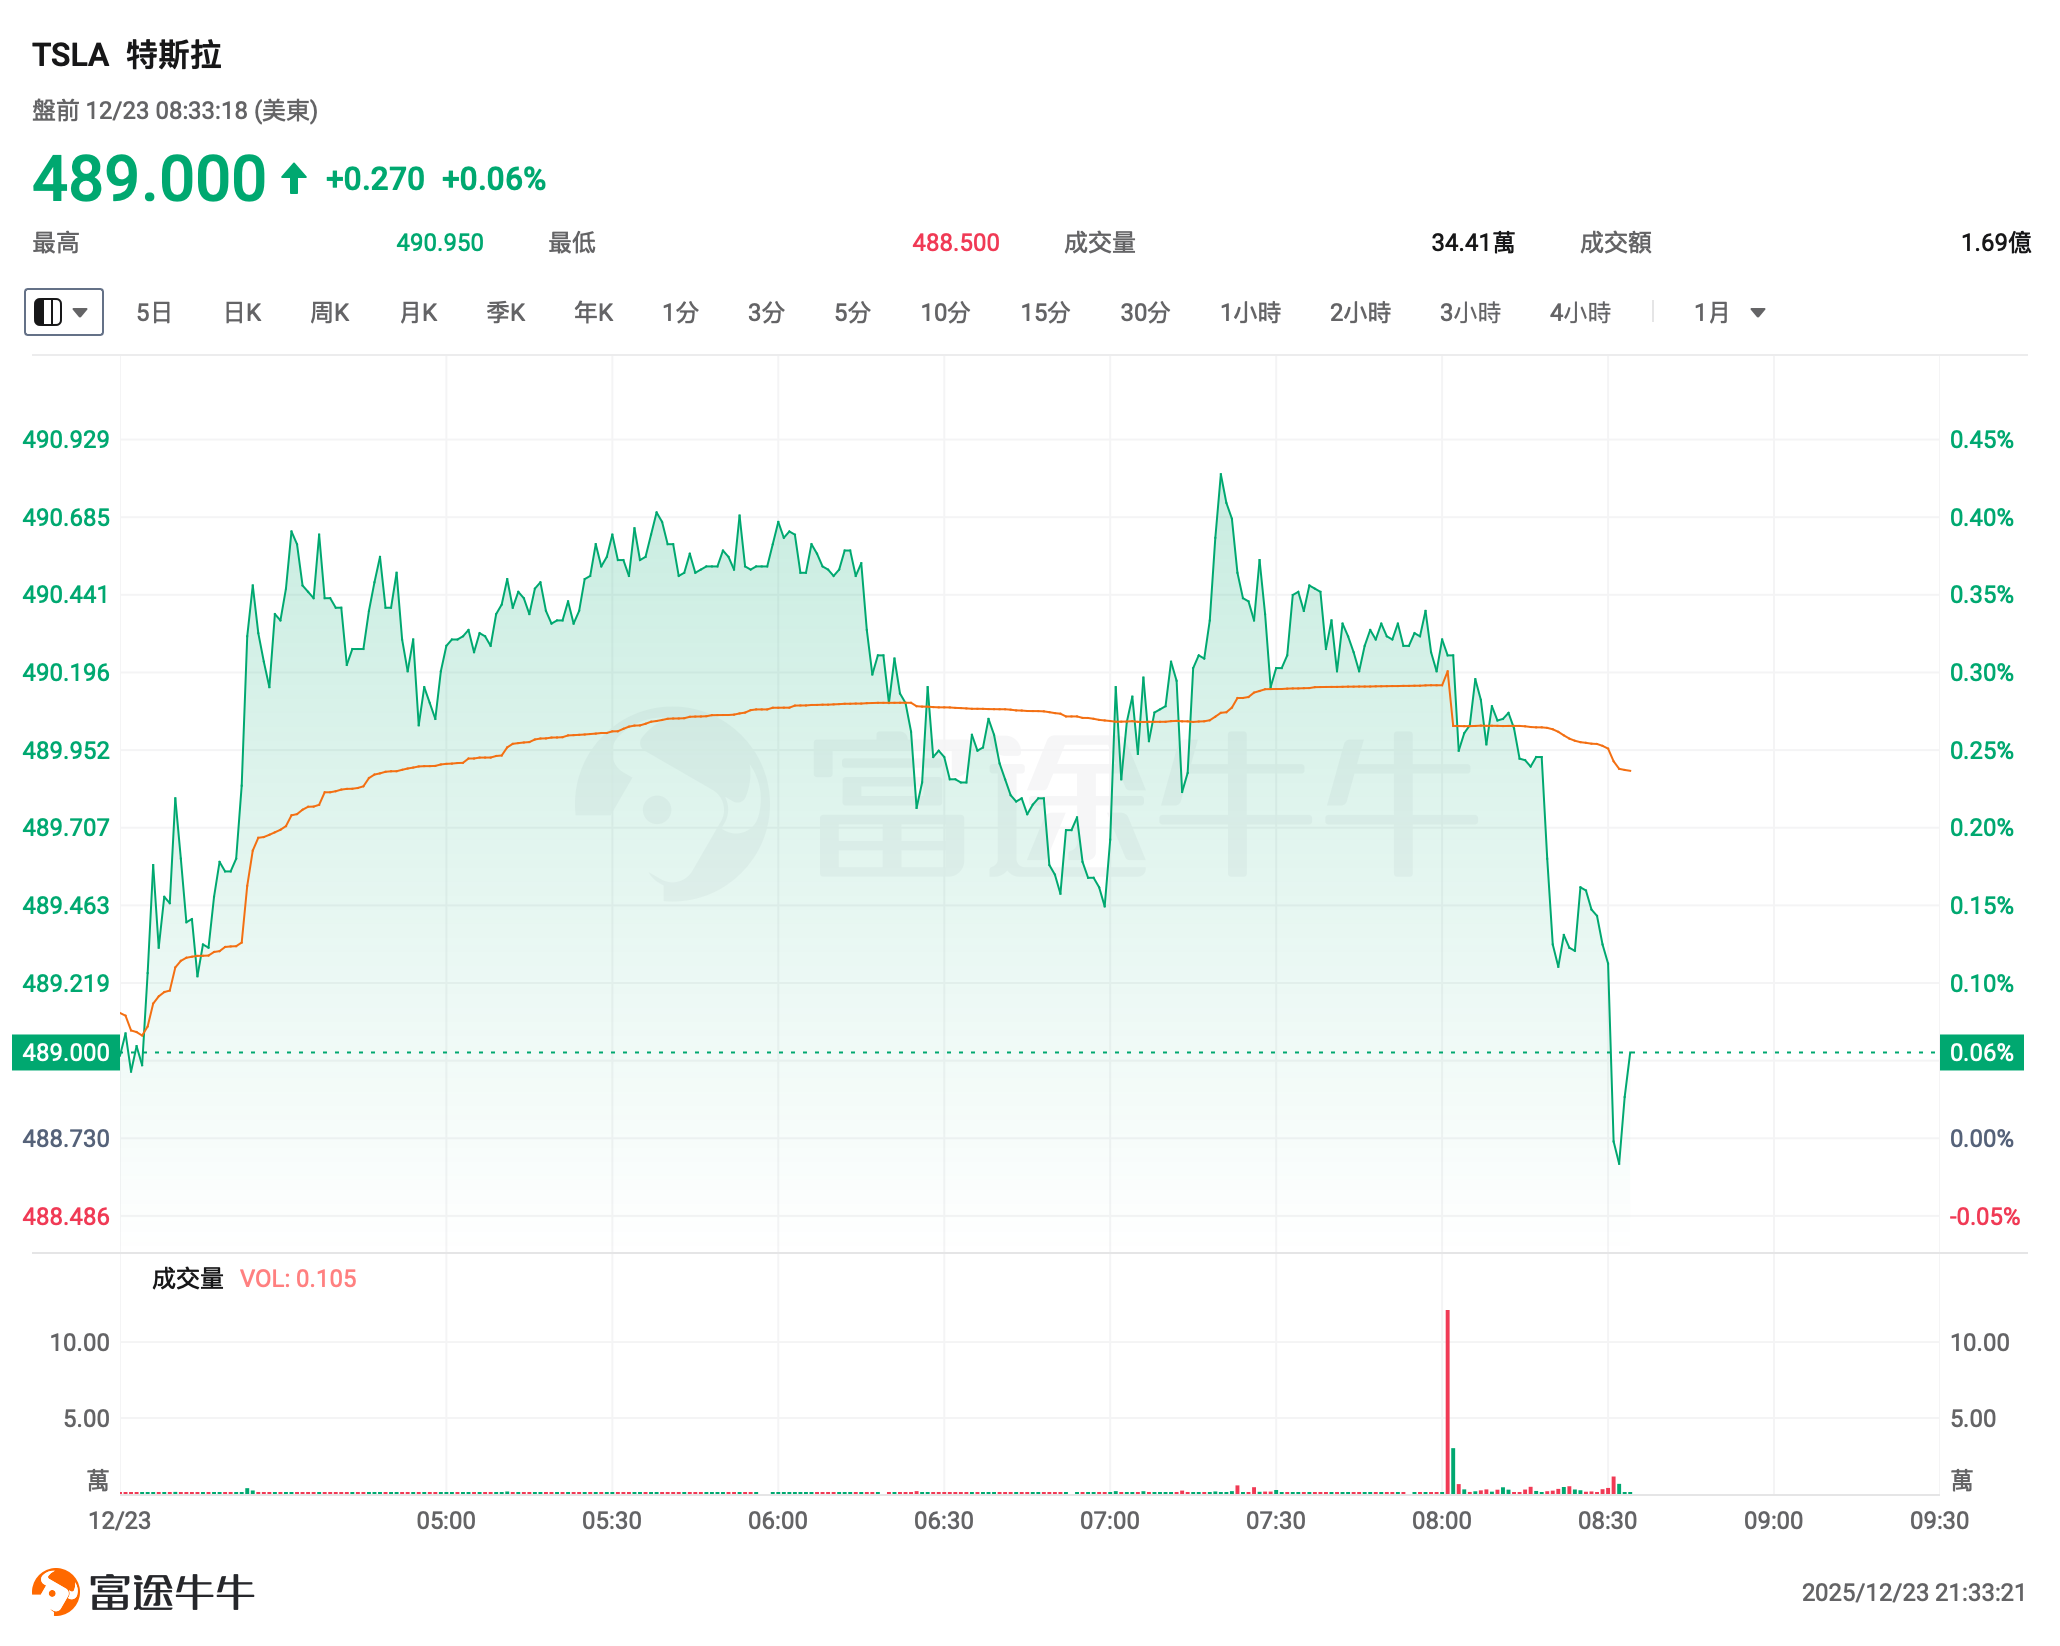Select the 年K yearly chart
This screenshot has width=2060, height=1646.
coord(593,313)
